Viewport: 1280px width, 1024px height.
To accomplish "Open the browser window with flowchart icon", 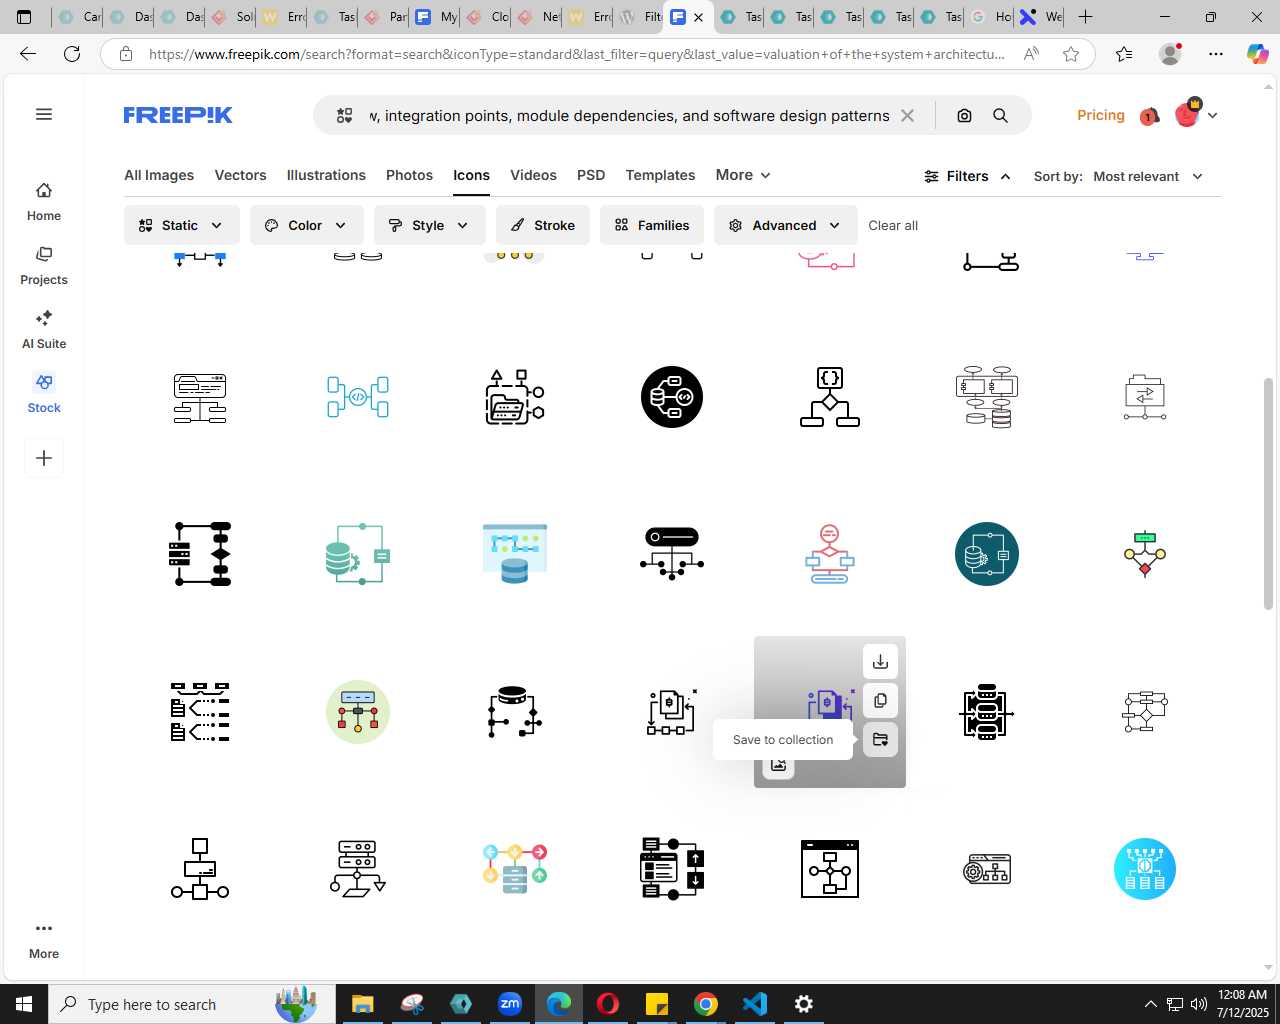I will (x=830, y=869).
